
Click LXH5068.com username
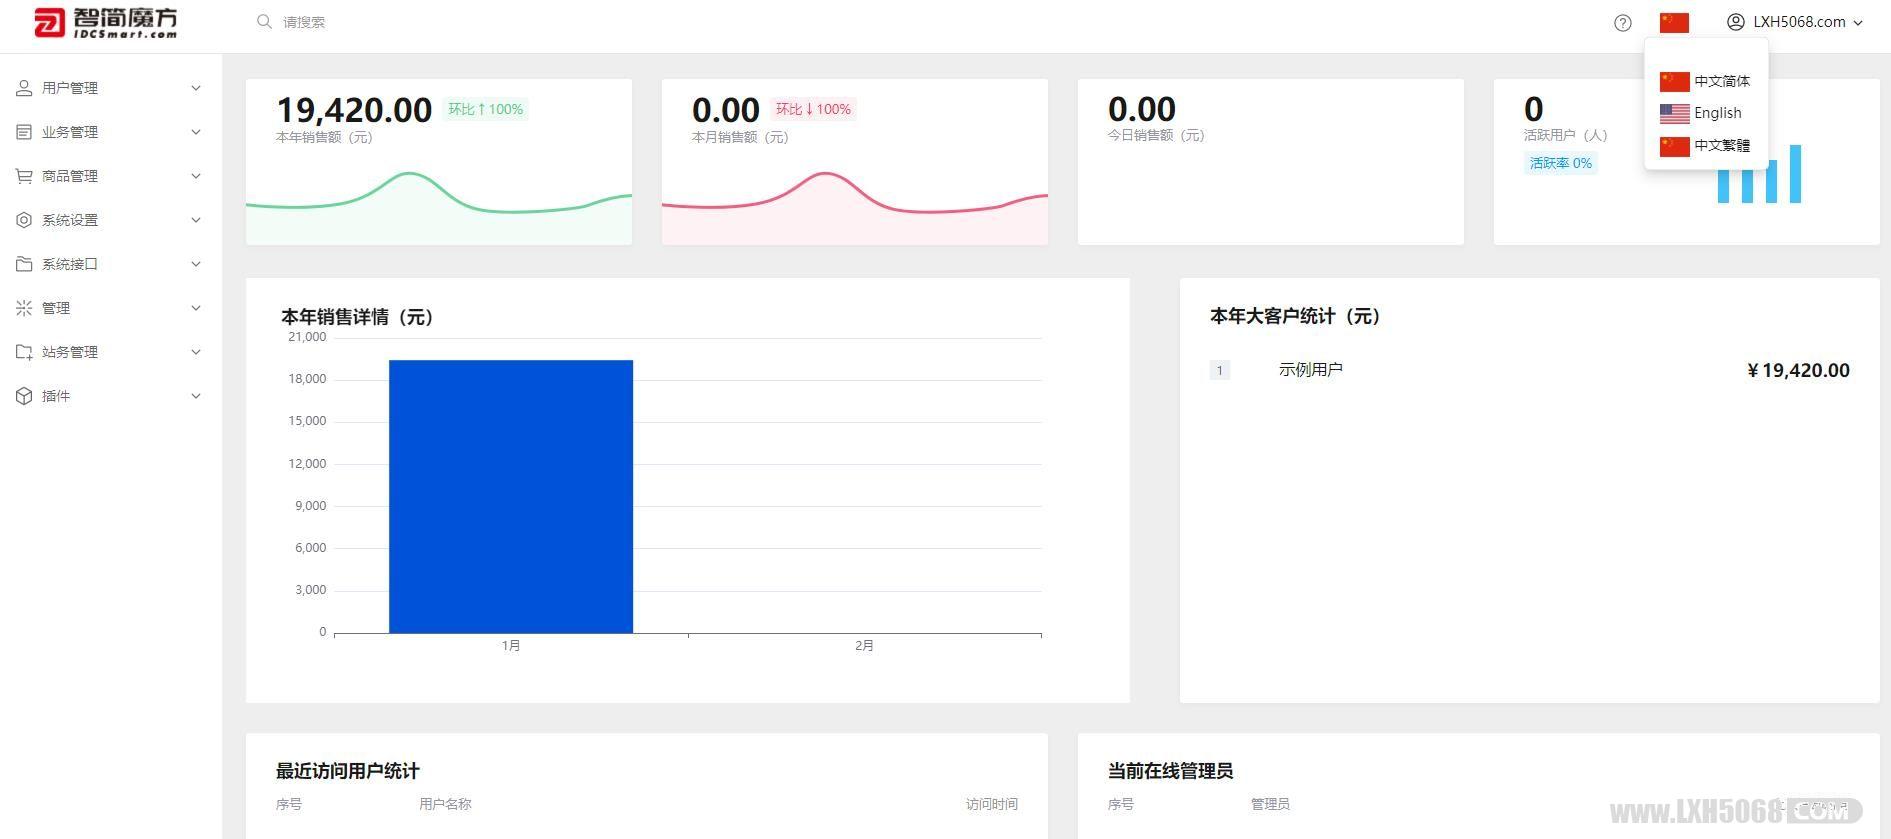[x=1799, y=22]
